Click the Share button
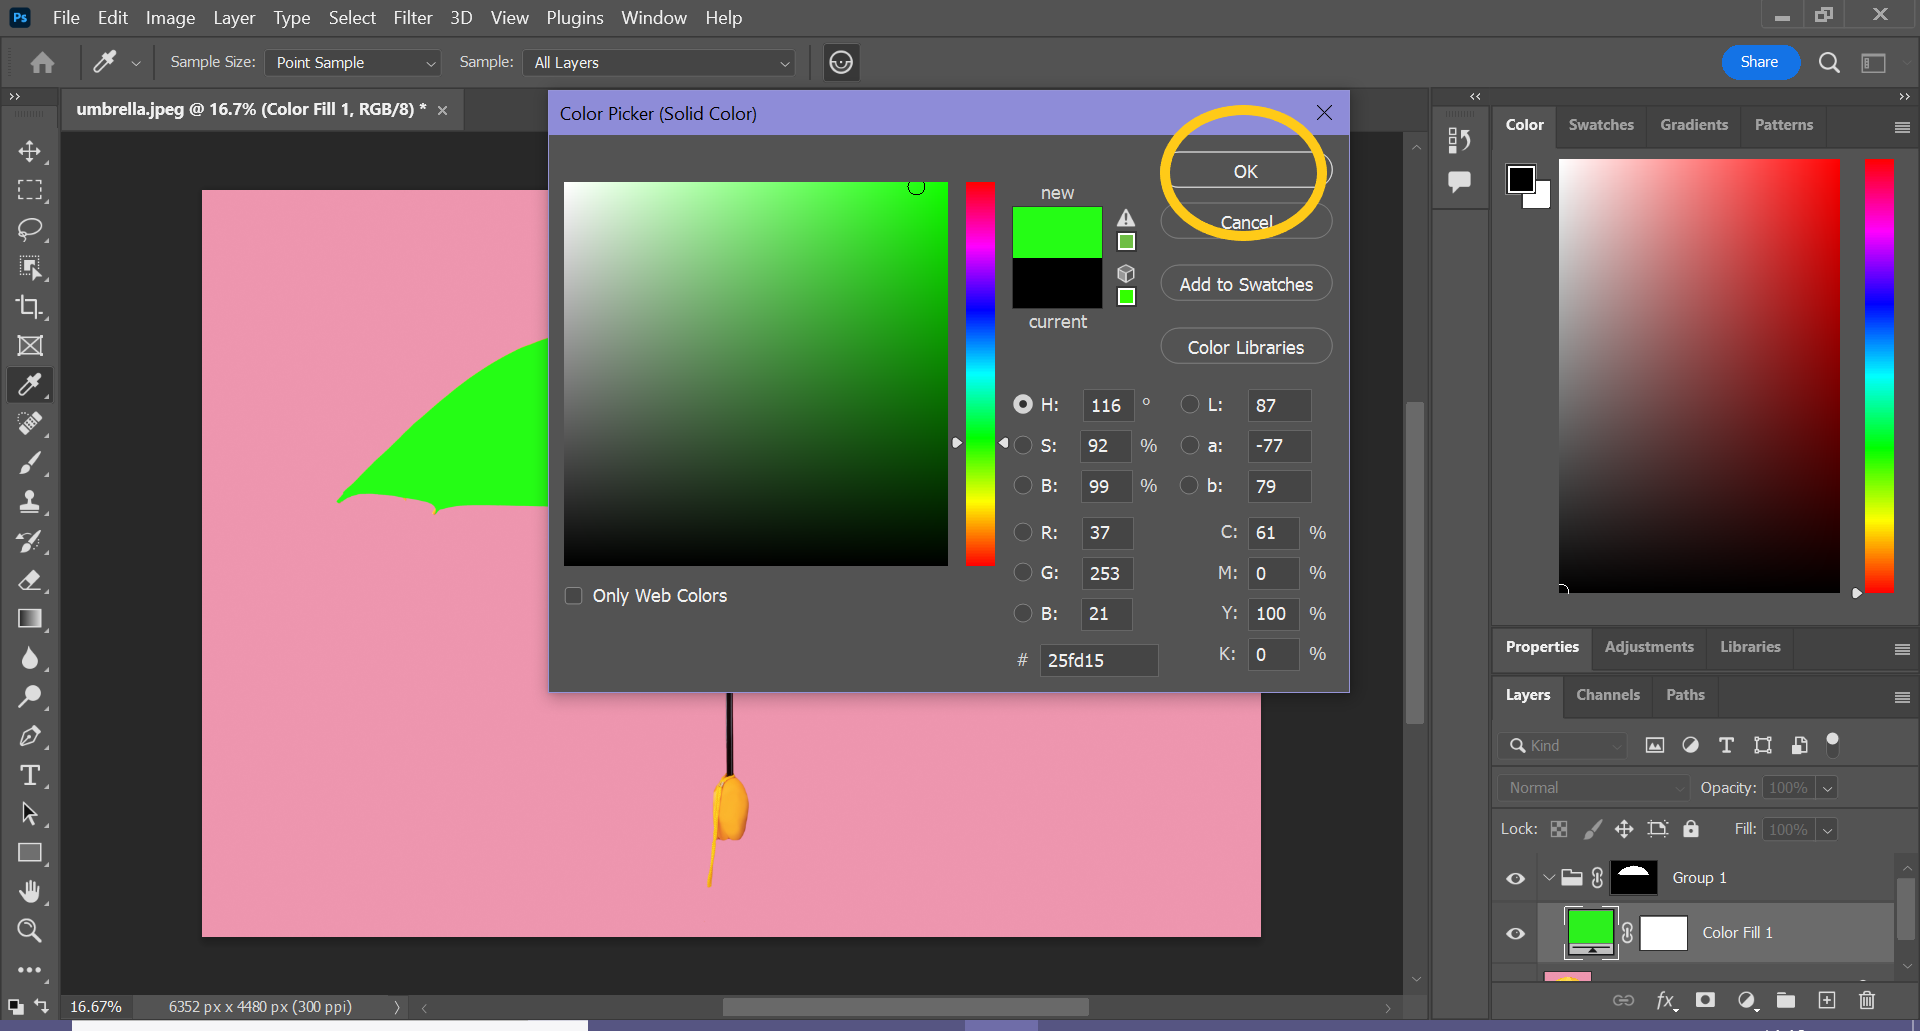The height and width of the screenshot is (1031, 1920). click(x=1759, y=62)
